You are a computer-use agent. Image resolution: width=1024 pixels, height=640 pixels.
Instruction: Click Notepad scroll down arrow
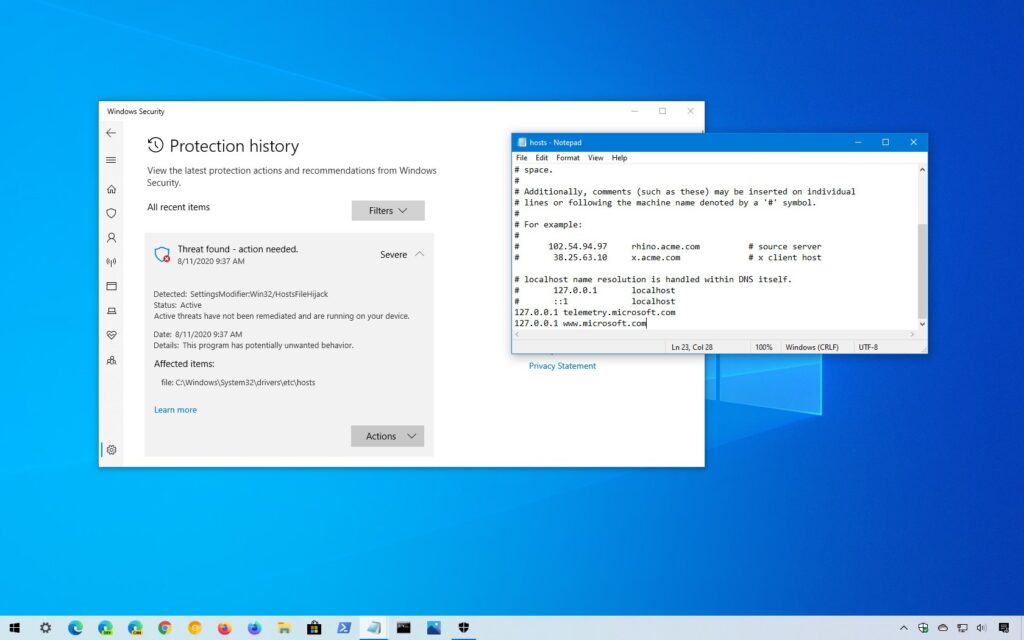pyautogui.click(x=922, y=324)
